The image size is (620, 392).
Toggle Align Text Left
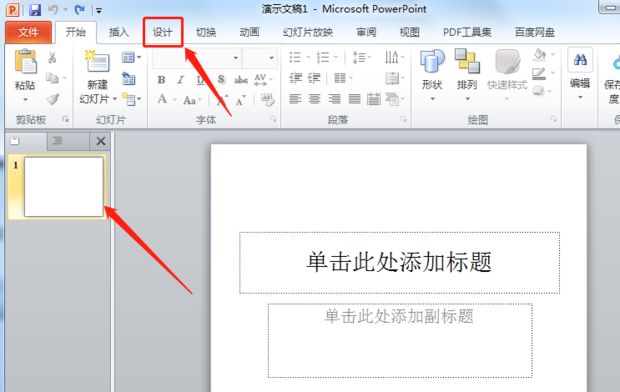tap(295, 99)
